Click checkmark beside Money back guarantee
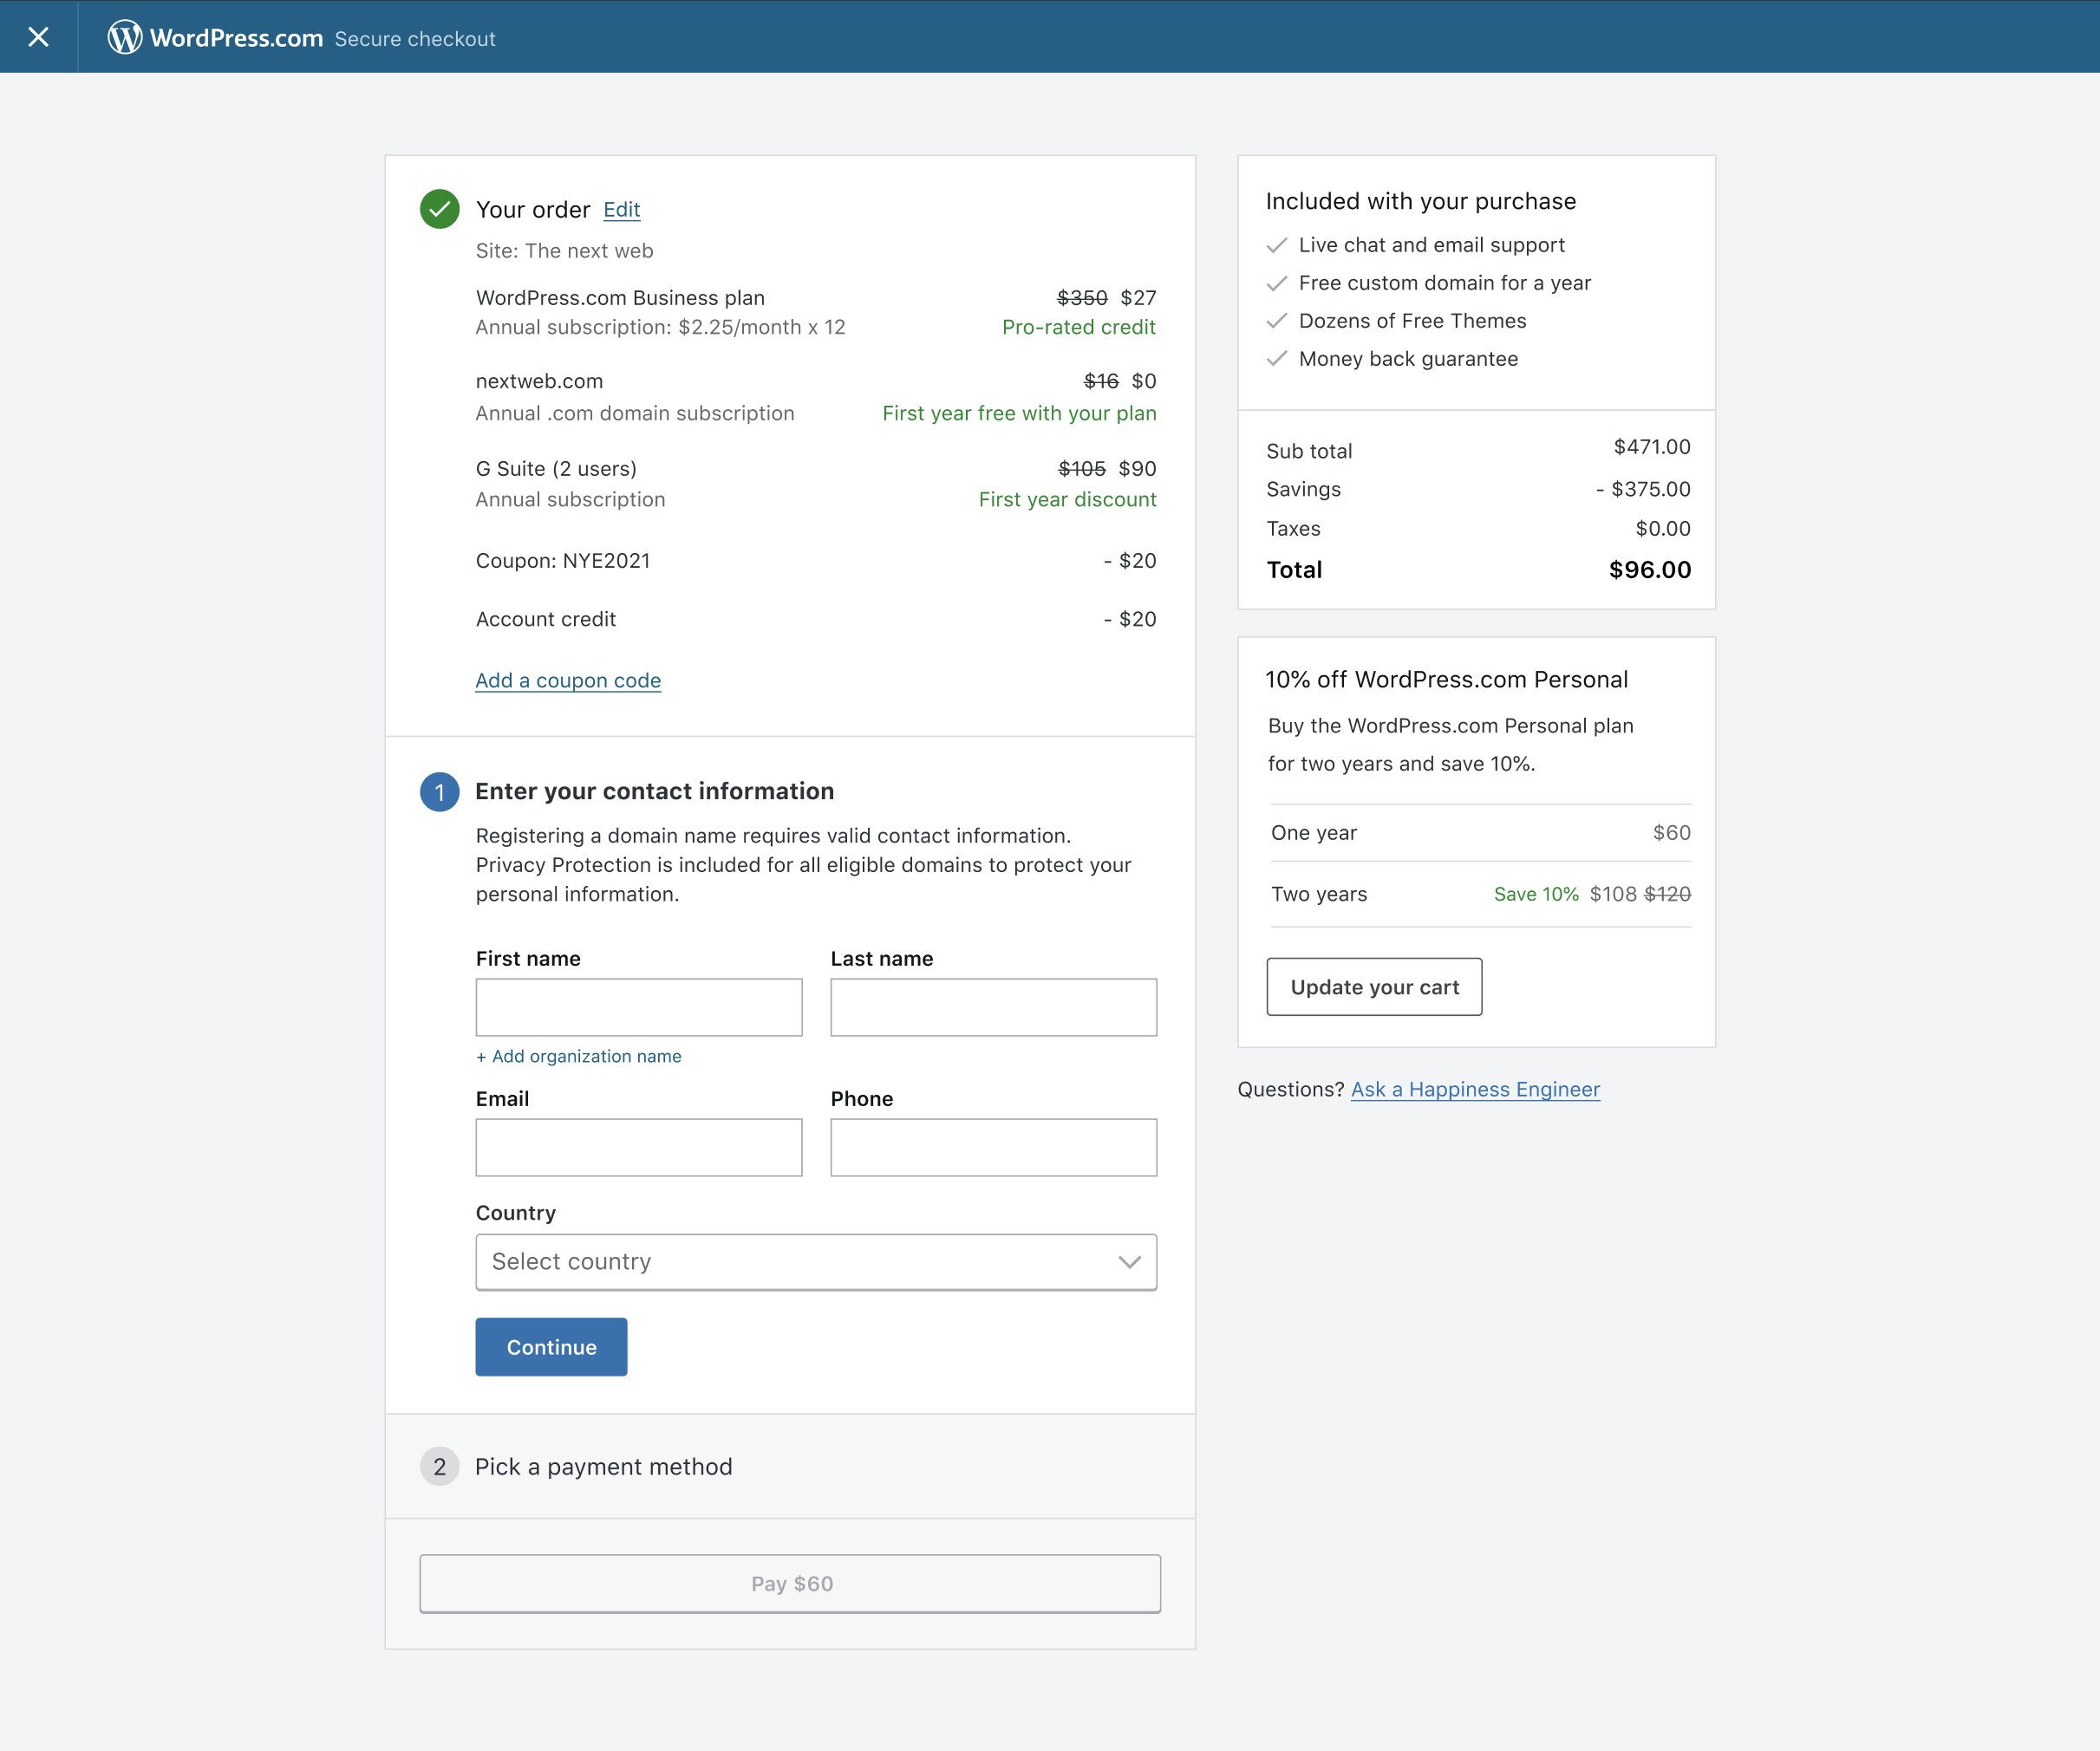The image size is (2100, 1751). [1276, 359]
